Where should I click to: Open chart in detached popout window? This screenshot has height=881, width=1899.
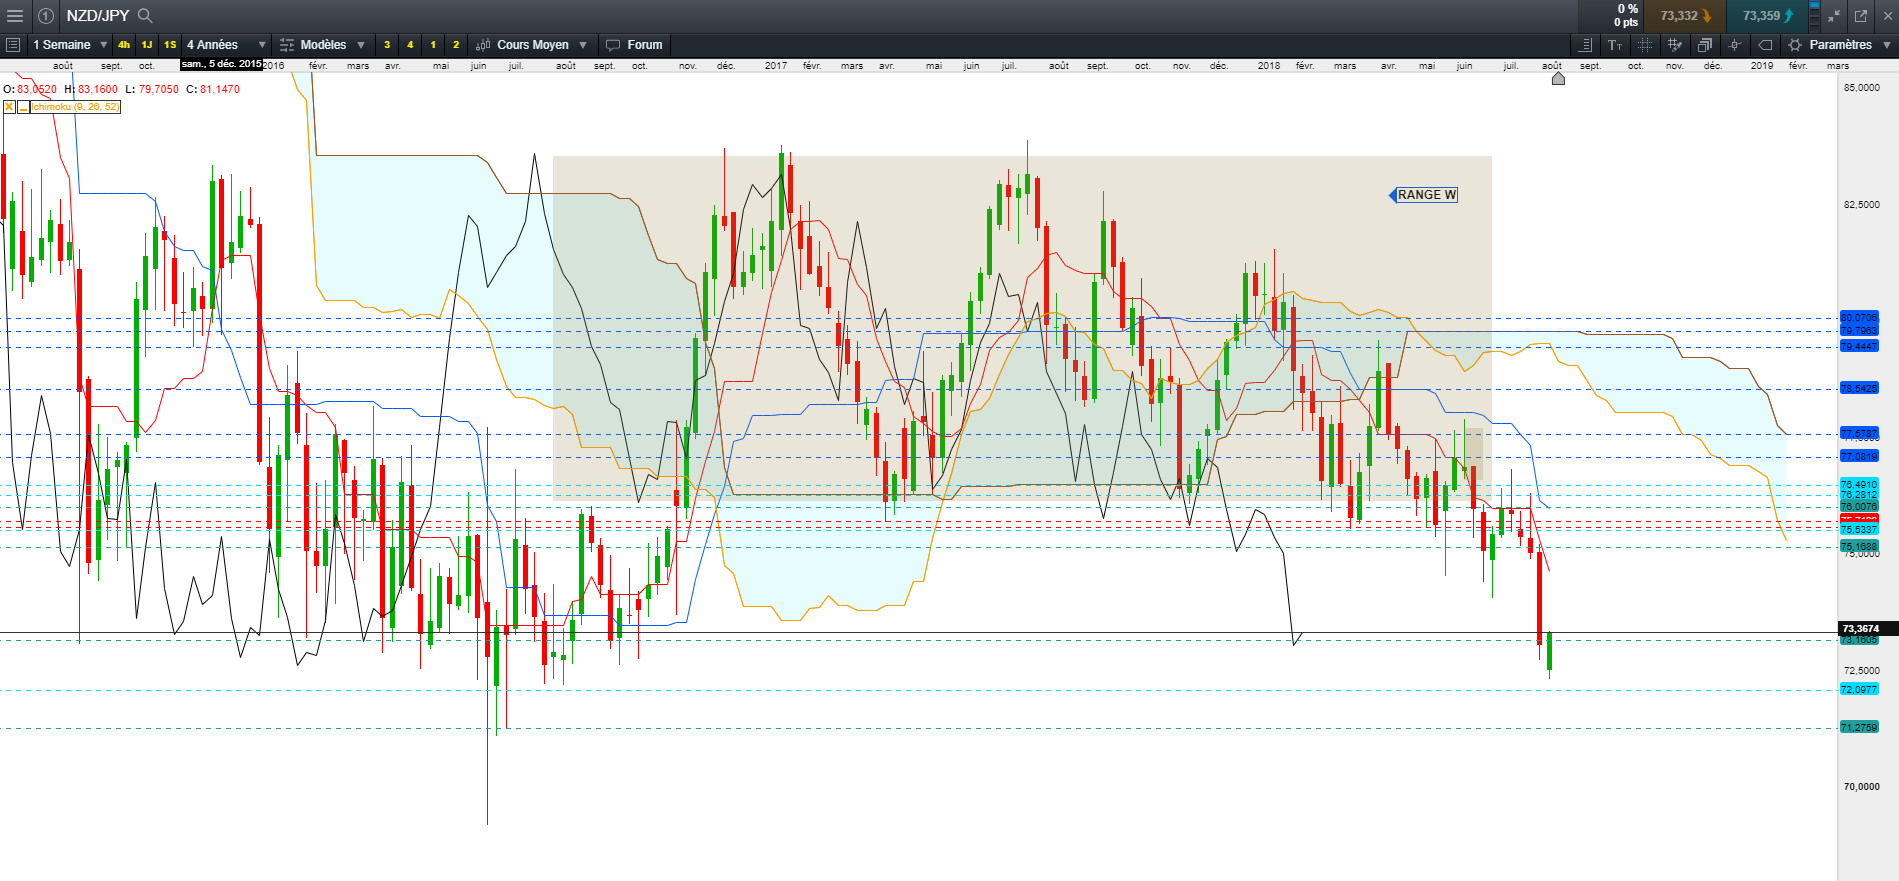coord(1861,16)
